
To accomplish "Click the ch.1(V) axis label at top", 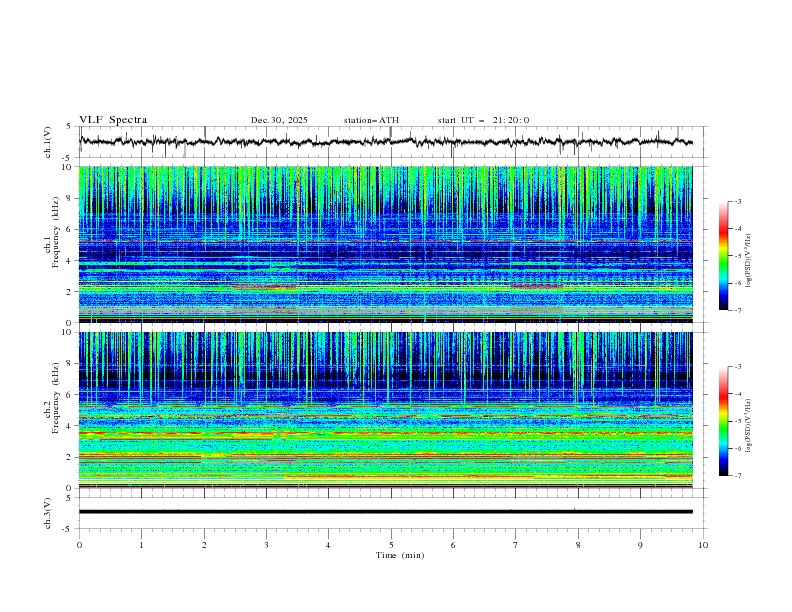I will point(48,142).
